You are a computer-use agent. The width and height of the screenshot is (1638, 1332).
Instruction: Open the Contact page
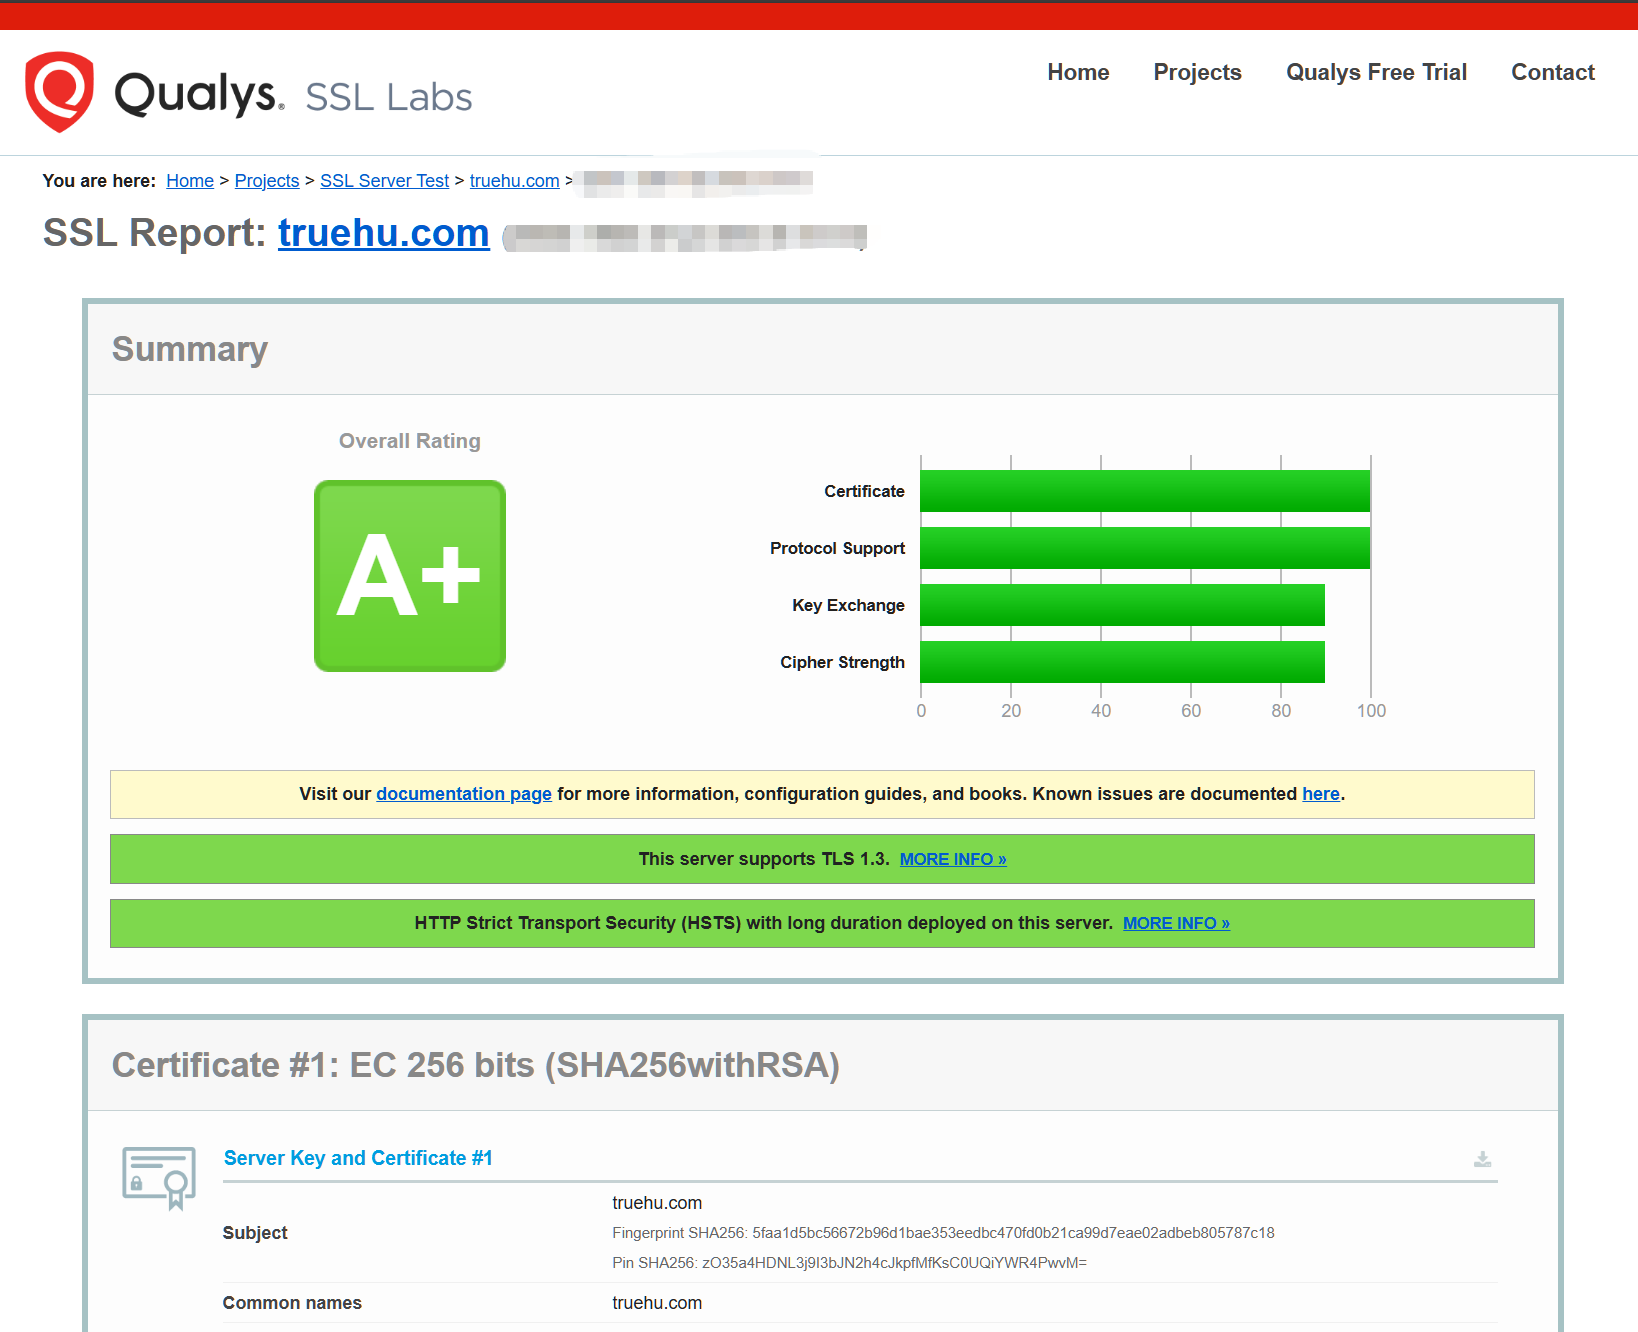click(x=1552, y=72)
